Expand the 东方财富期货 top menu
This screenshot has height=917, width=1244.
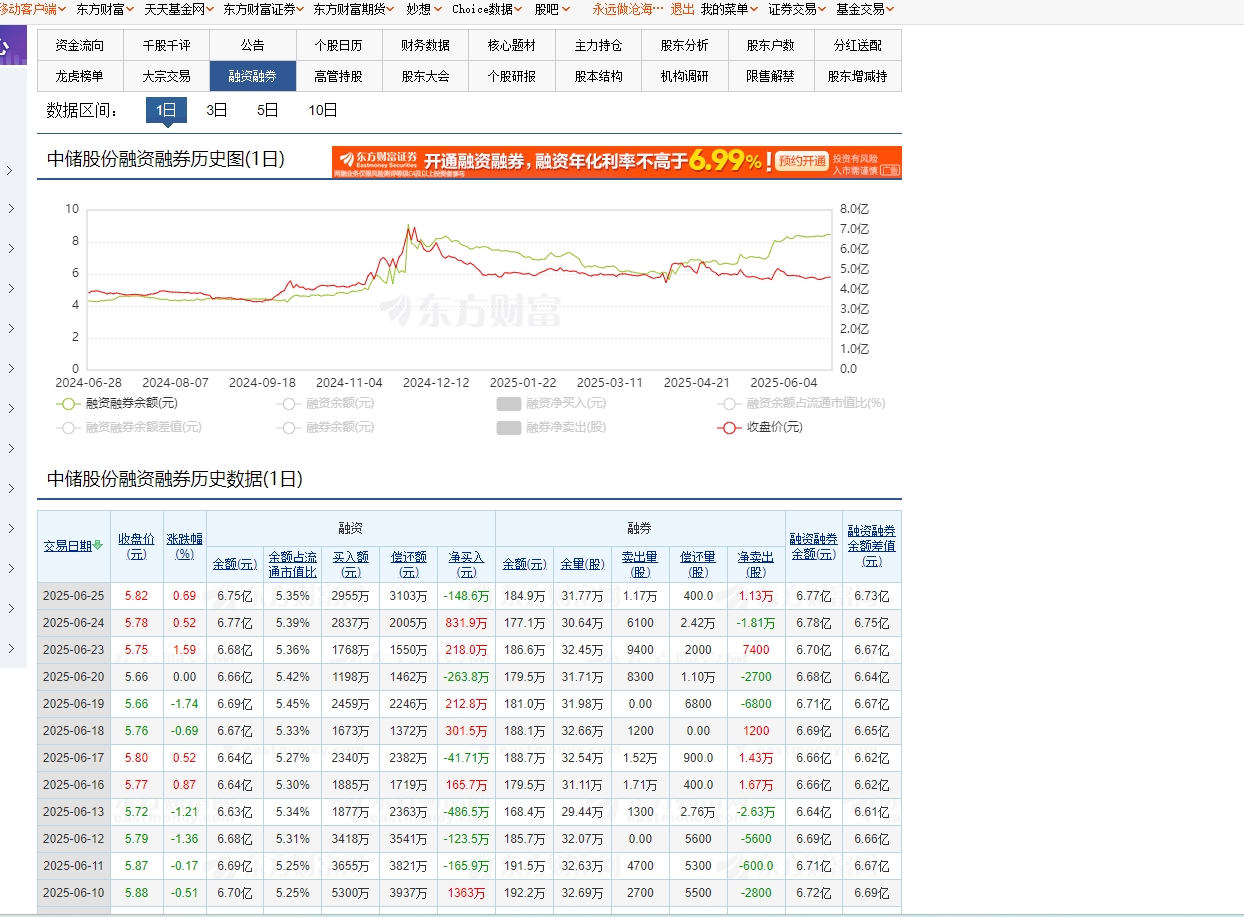click(x=354, y=9)
